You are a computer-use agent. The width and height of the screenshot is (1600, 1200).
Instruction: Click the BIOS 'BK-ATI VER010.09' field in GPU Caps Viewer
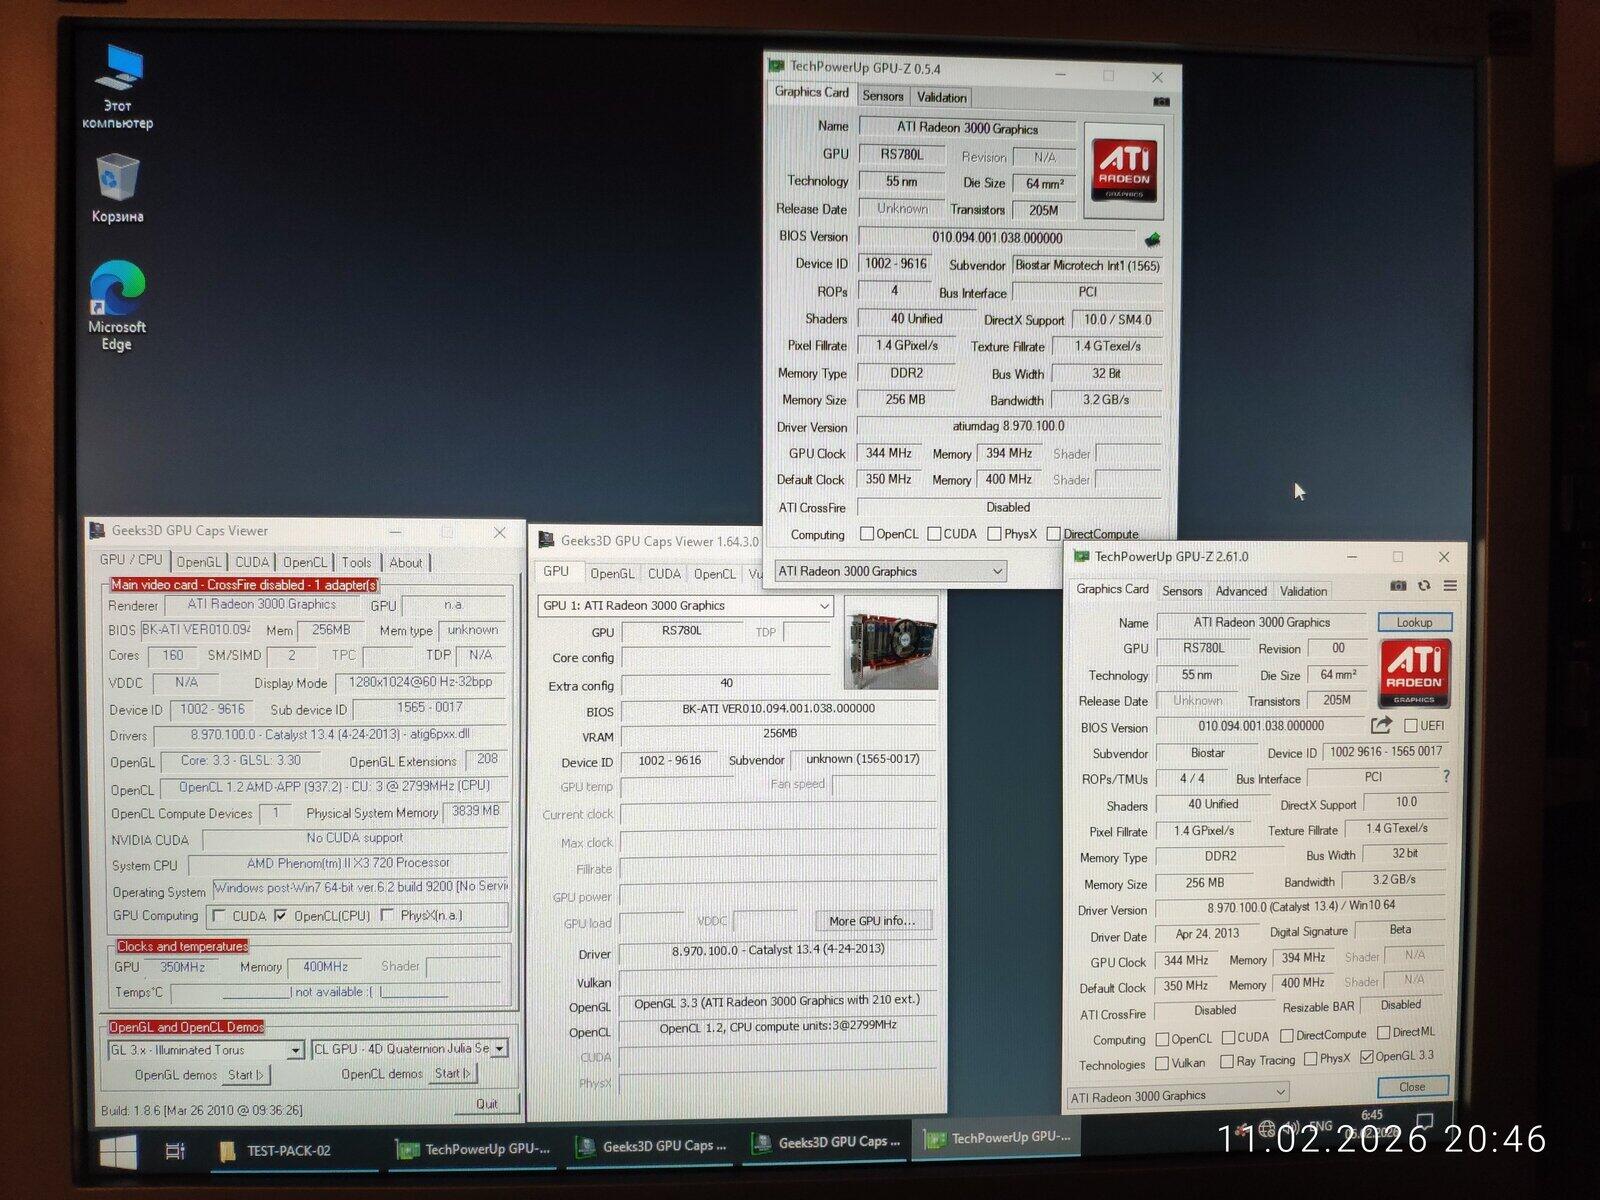point(196,630)
